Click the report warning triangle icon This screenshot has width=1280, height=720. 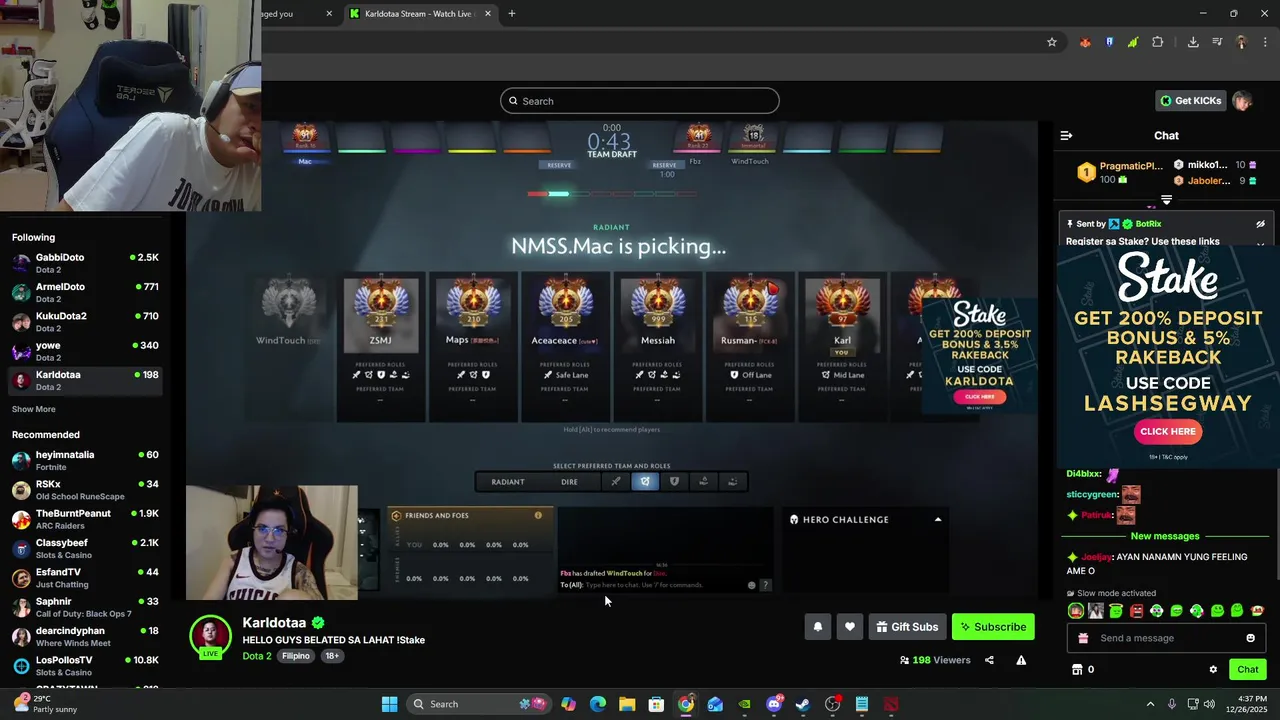pos(1021,660)
